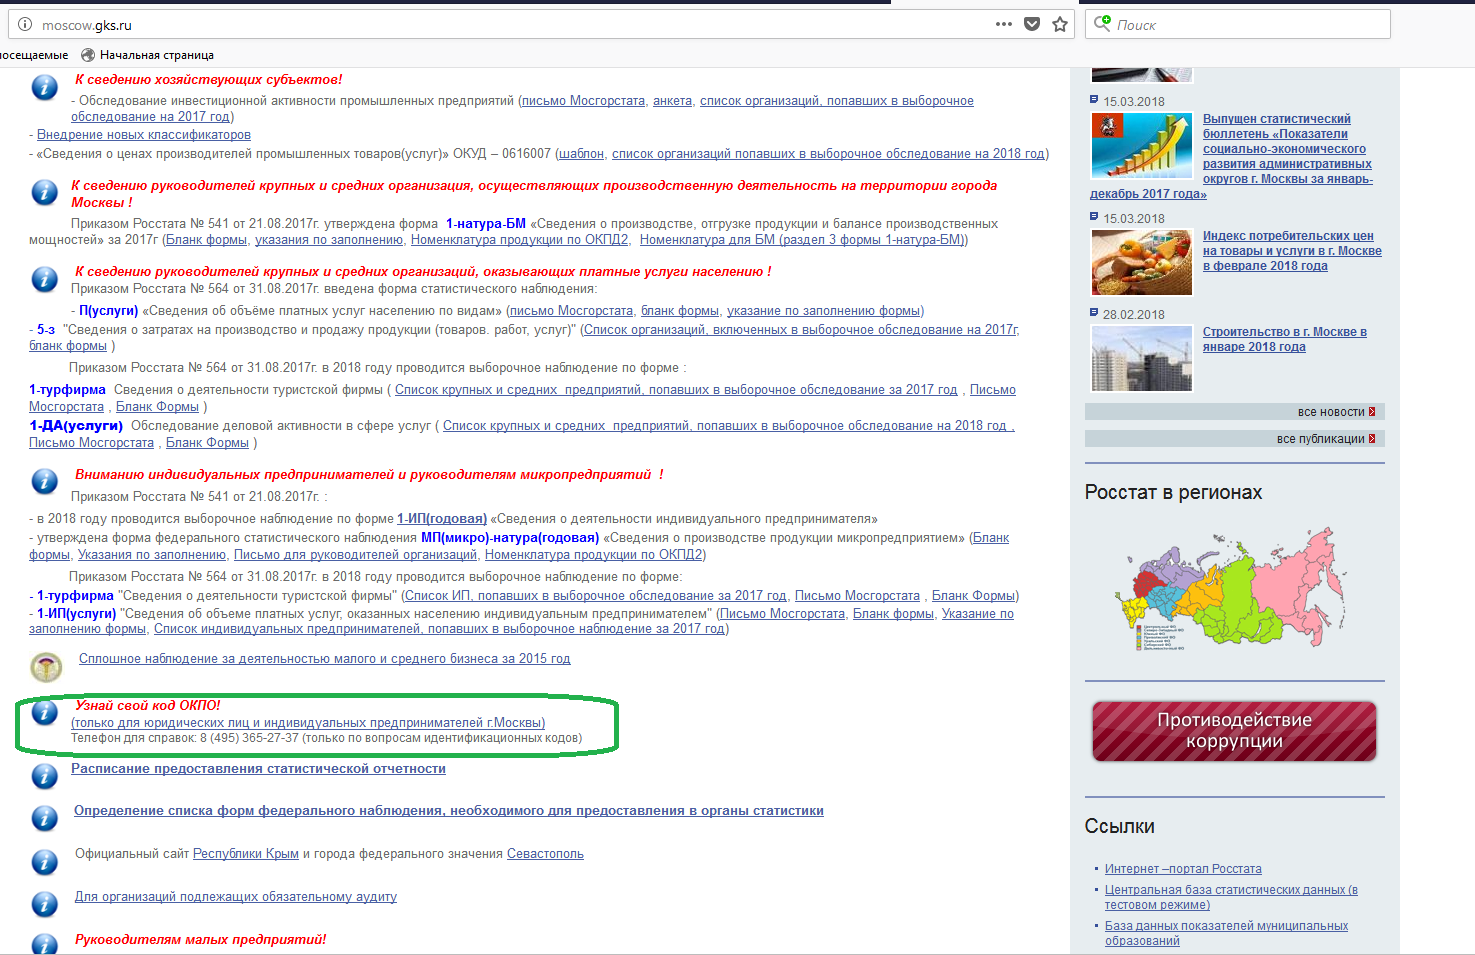Viewport: 1475px width, 955px height.
Task: Open 'Сплошное наблюдение за деятельностью малого и среднего бизнеса' link
Action: point(325,659)
